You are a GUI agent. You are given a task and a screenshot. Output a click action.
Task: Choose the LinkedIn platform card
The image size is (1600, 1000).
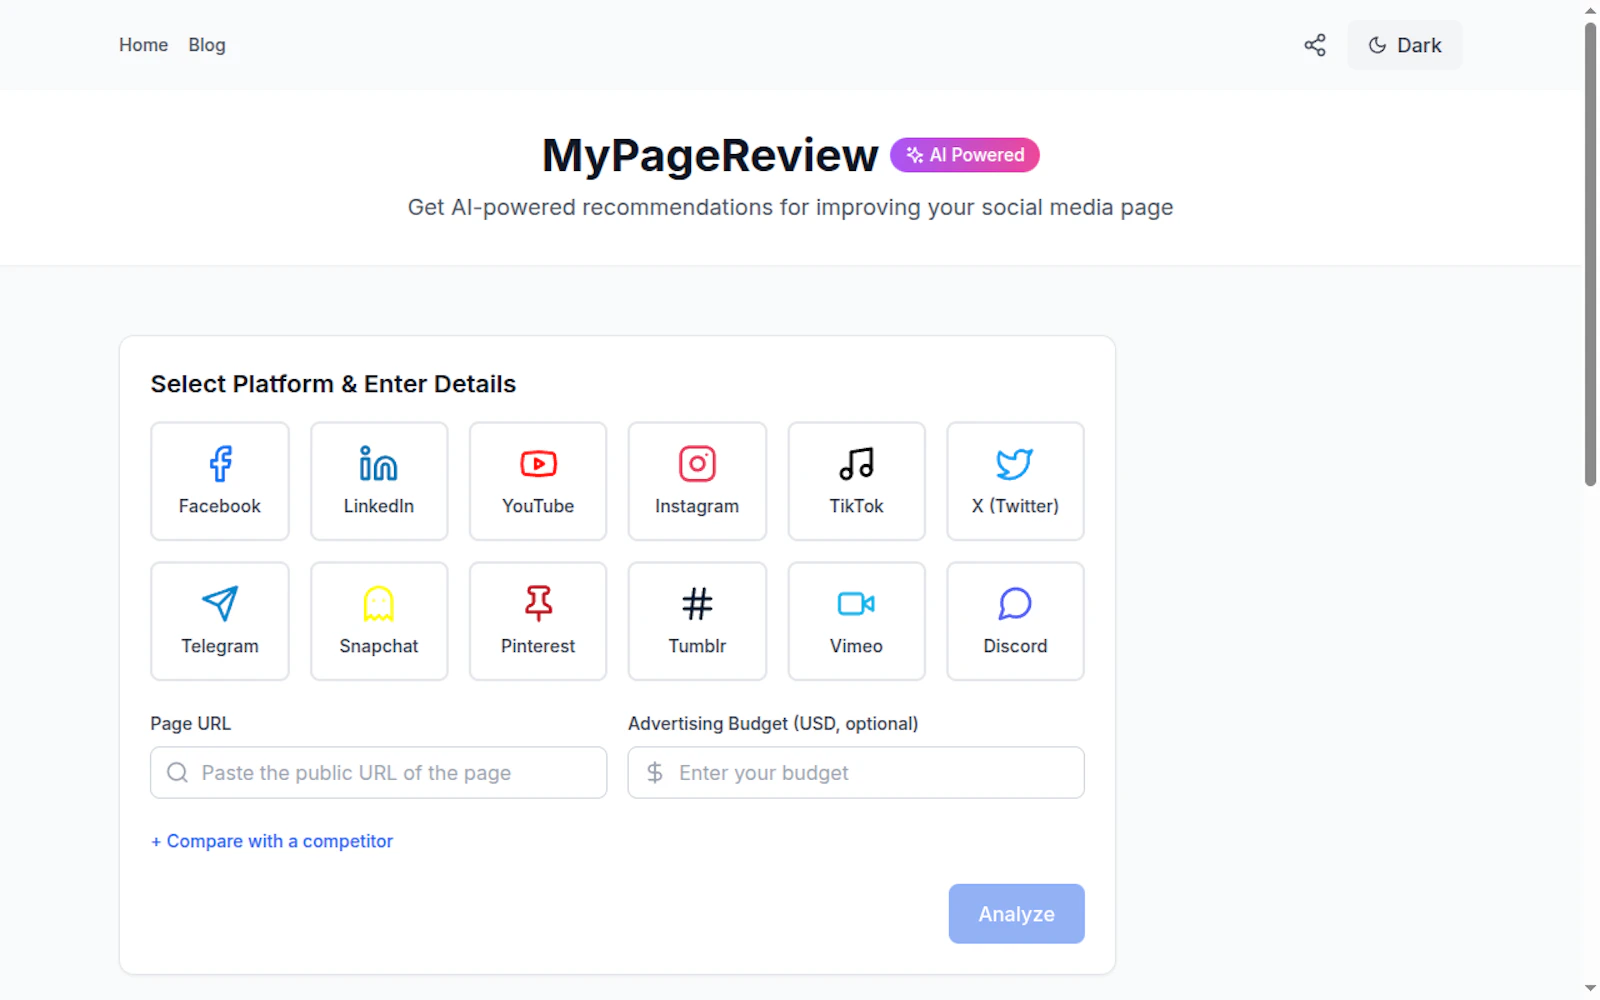[379, 481]
